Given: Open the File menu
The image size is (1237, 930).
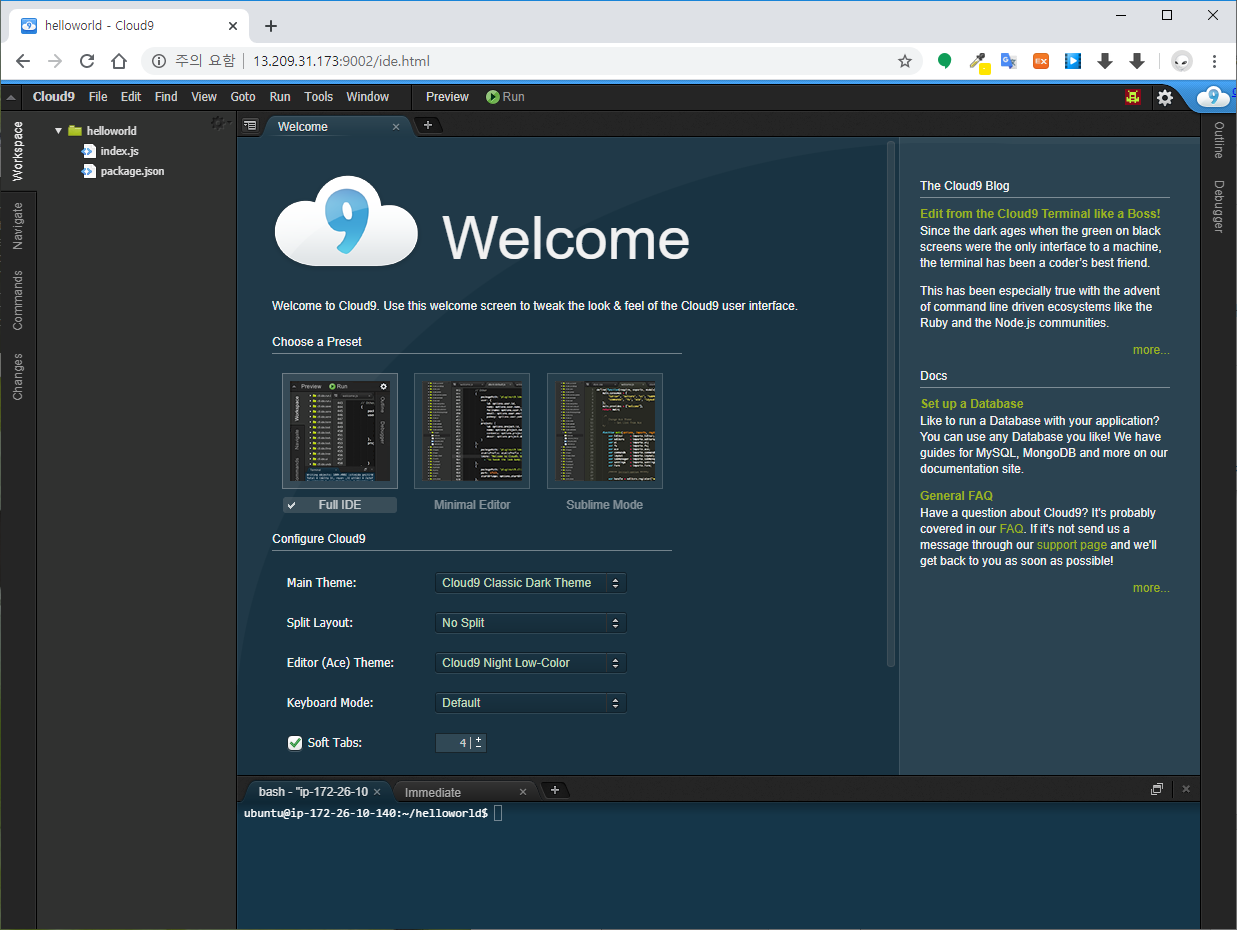Looking at the screenshot, I should click(98, 97).
